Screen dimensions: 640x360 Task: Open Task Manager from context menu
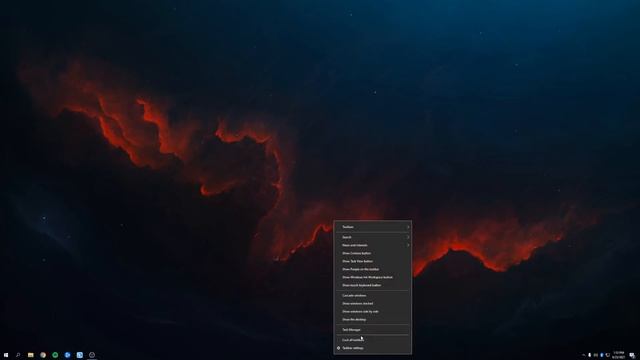click(x=373, y=330)
